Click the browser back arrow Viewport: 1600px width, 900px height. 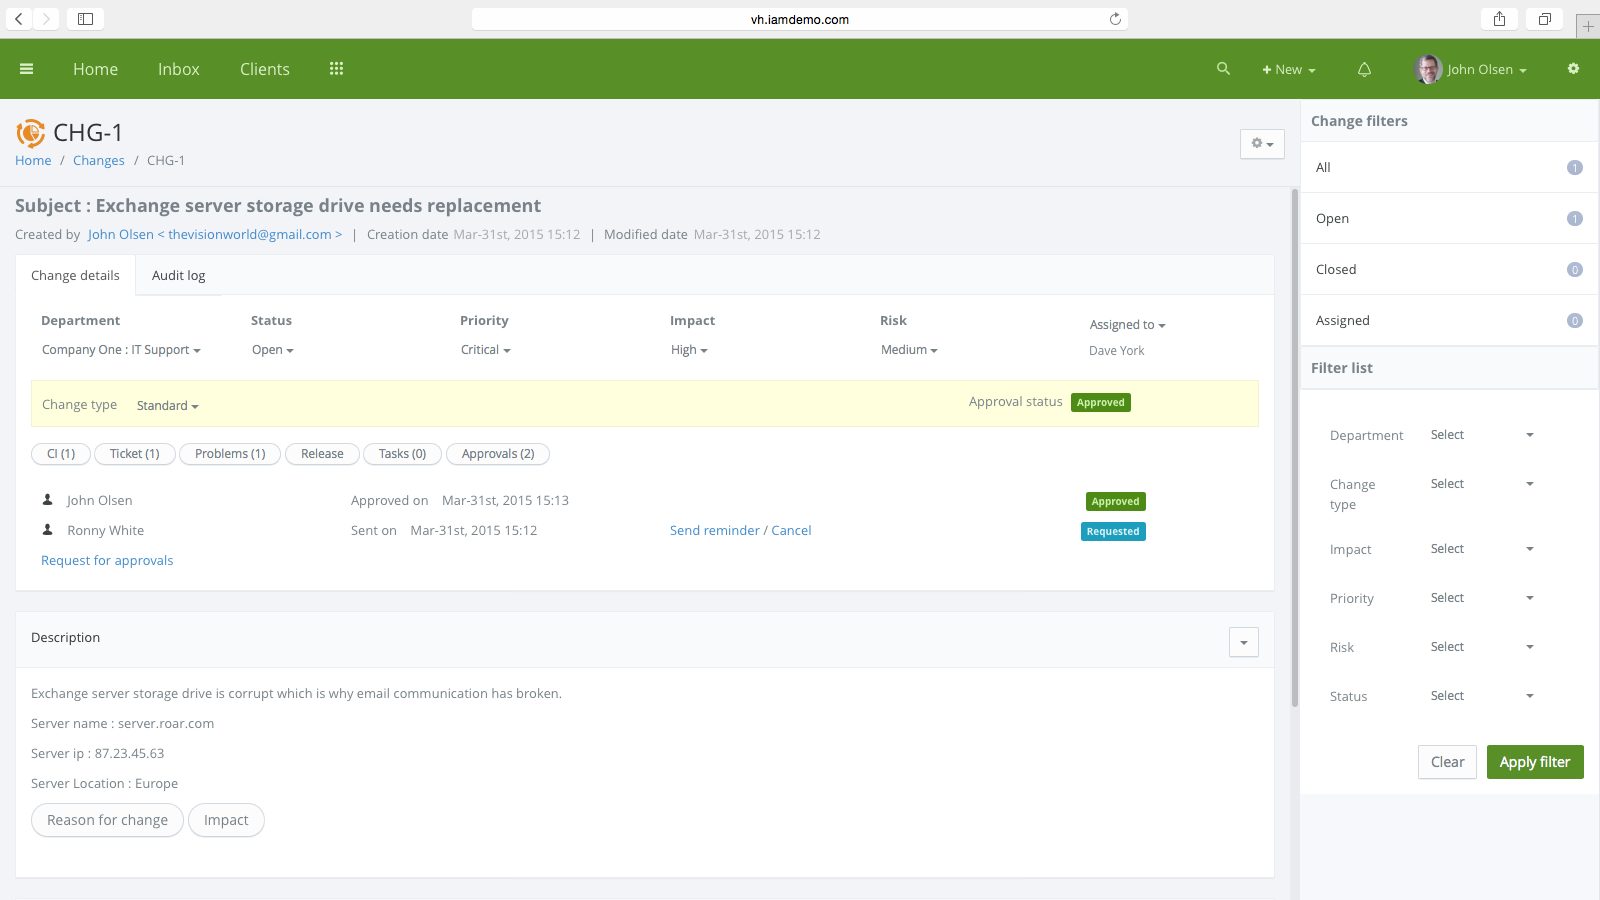tap(19, 19)
